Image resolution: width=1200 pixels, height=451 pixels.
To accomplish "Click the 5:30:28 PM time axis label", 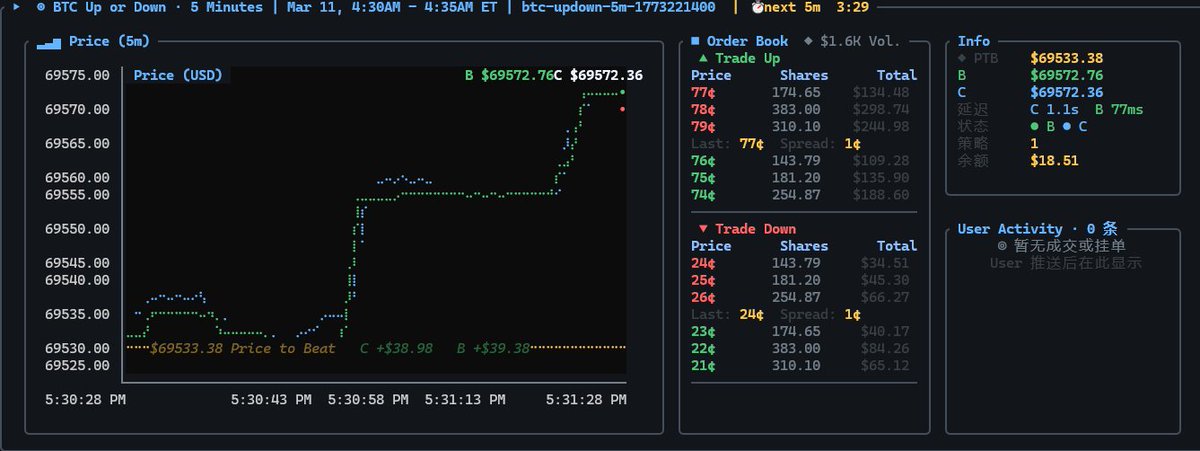I will pyautogui.click(x=86, y=399).
